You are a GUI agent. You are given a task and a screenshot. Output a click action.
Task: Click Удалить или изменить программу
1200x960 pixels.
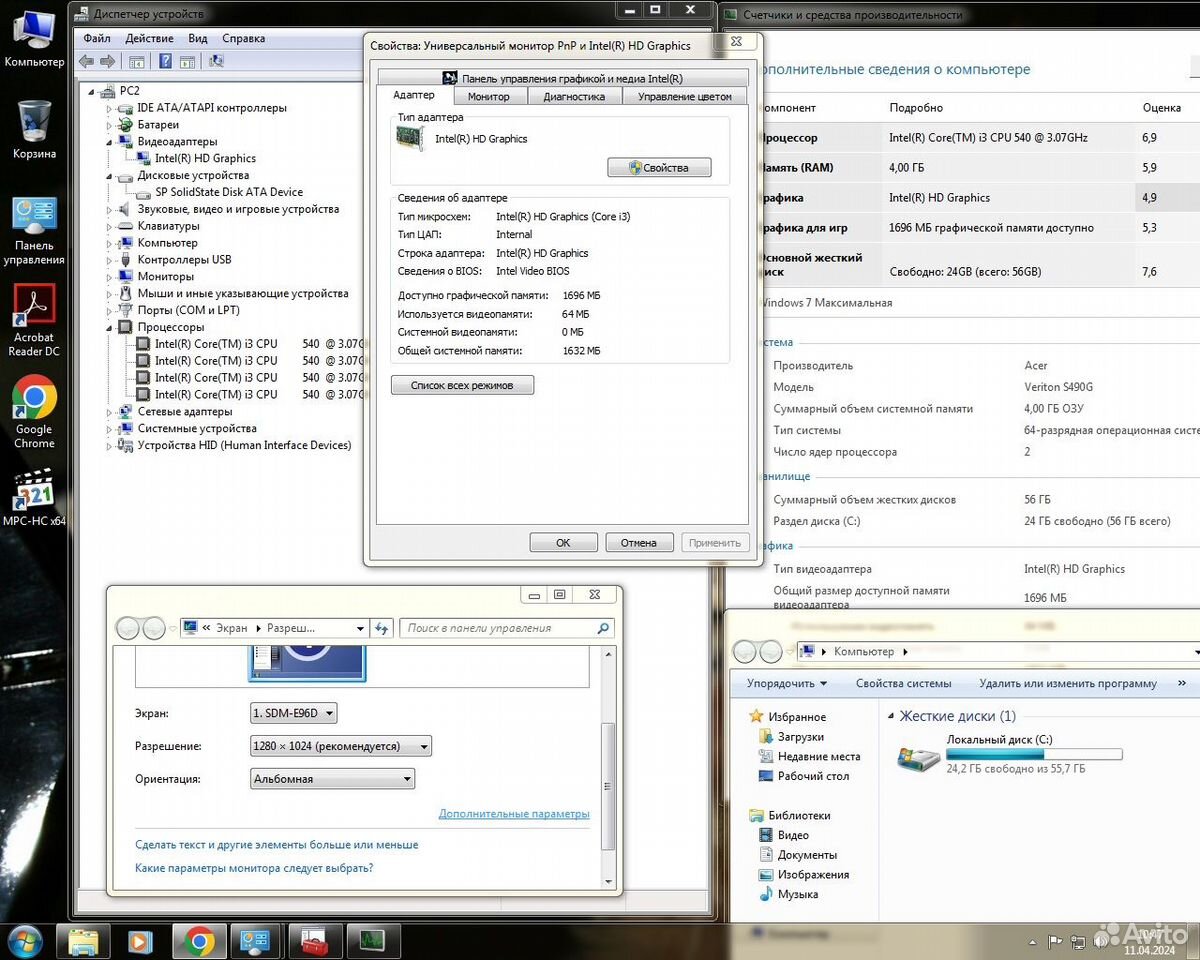point(1068,684)
